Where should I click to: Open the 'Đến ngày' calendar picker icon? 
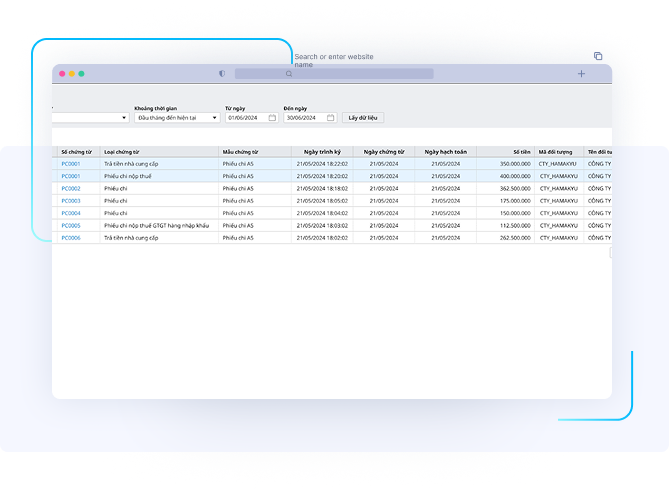tap(330, 118)
